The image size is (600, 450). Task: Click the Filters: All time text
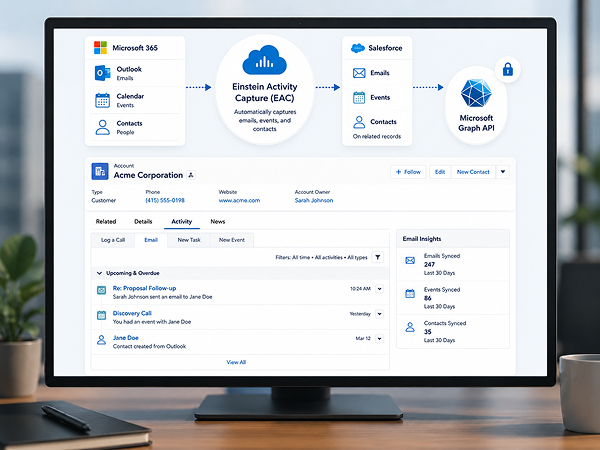[x=293, y=258]
